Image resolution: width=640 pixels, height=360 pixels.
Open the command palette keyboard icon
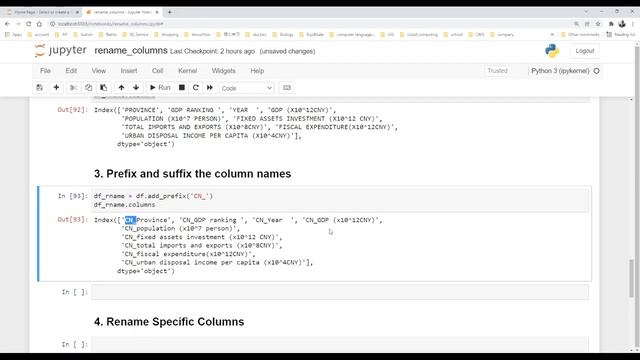coord(287,88)
